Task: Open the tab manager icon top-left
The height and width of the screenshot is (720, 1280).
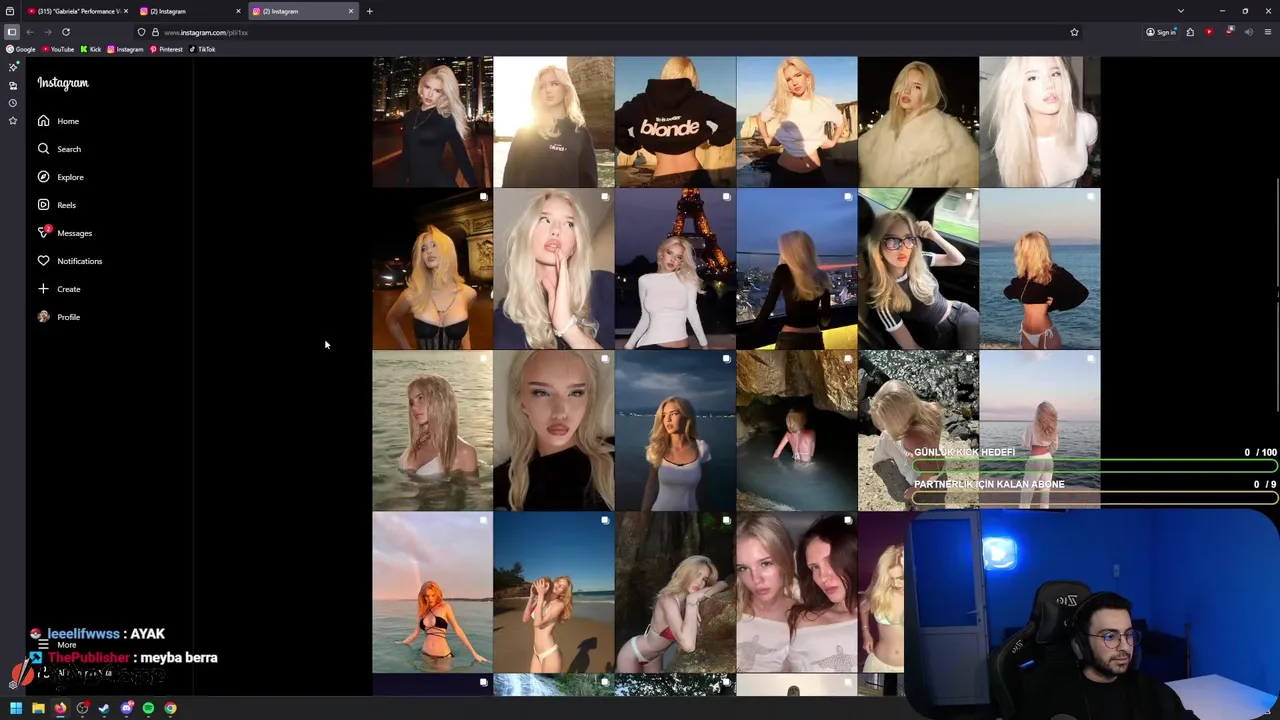Action: (10, 11)
